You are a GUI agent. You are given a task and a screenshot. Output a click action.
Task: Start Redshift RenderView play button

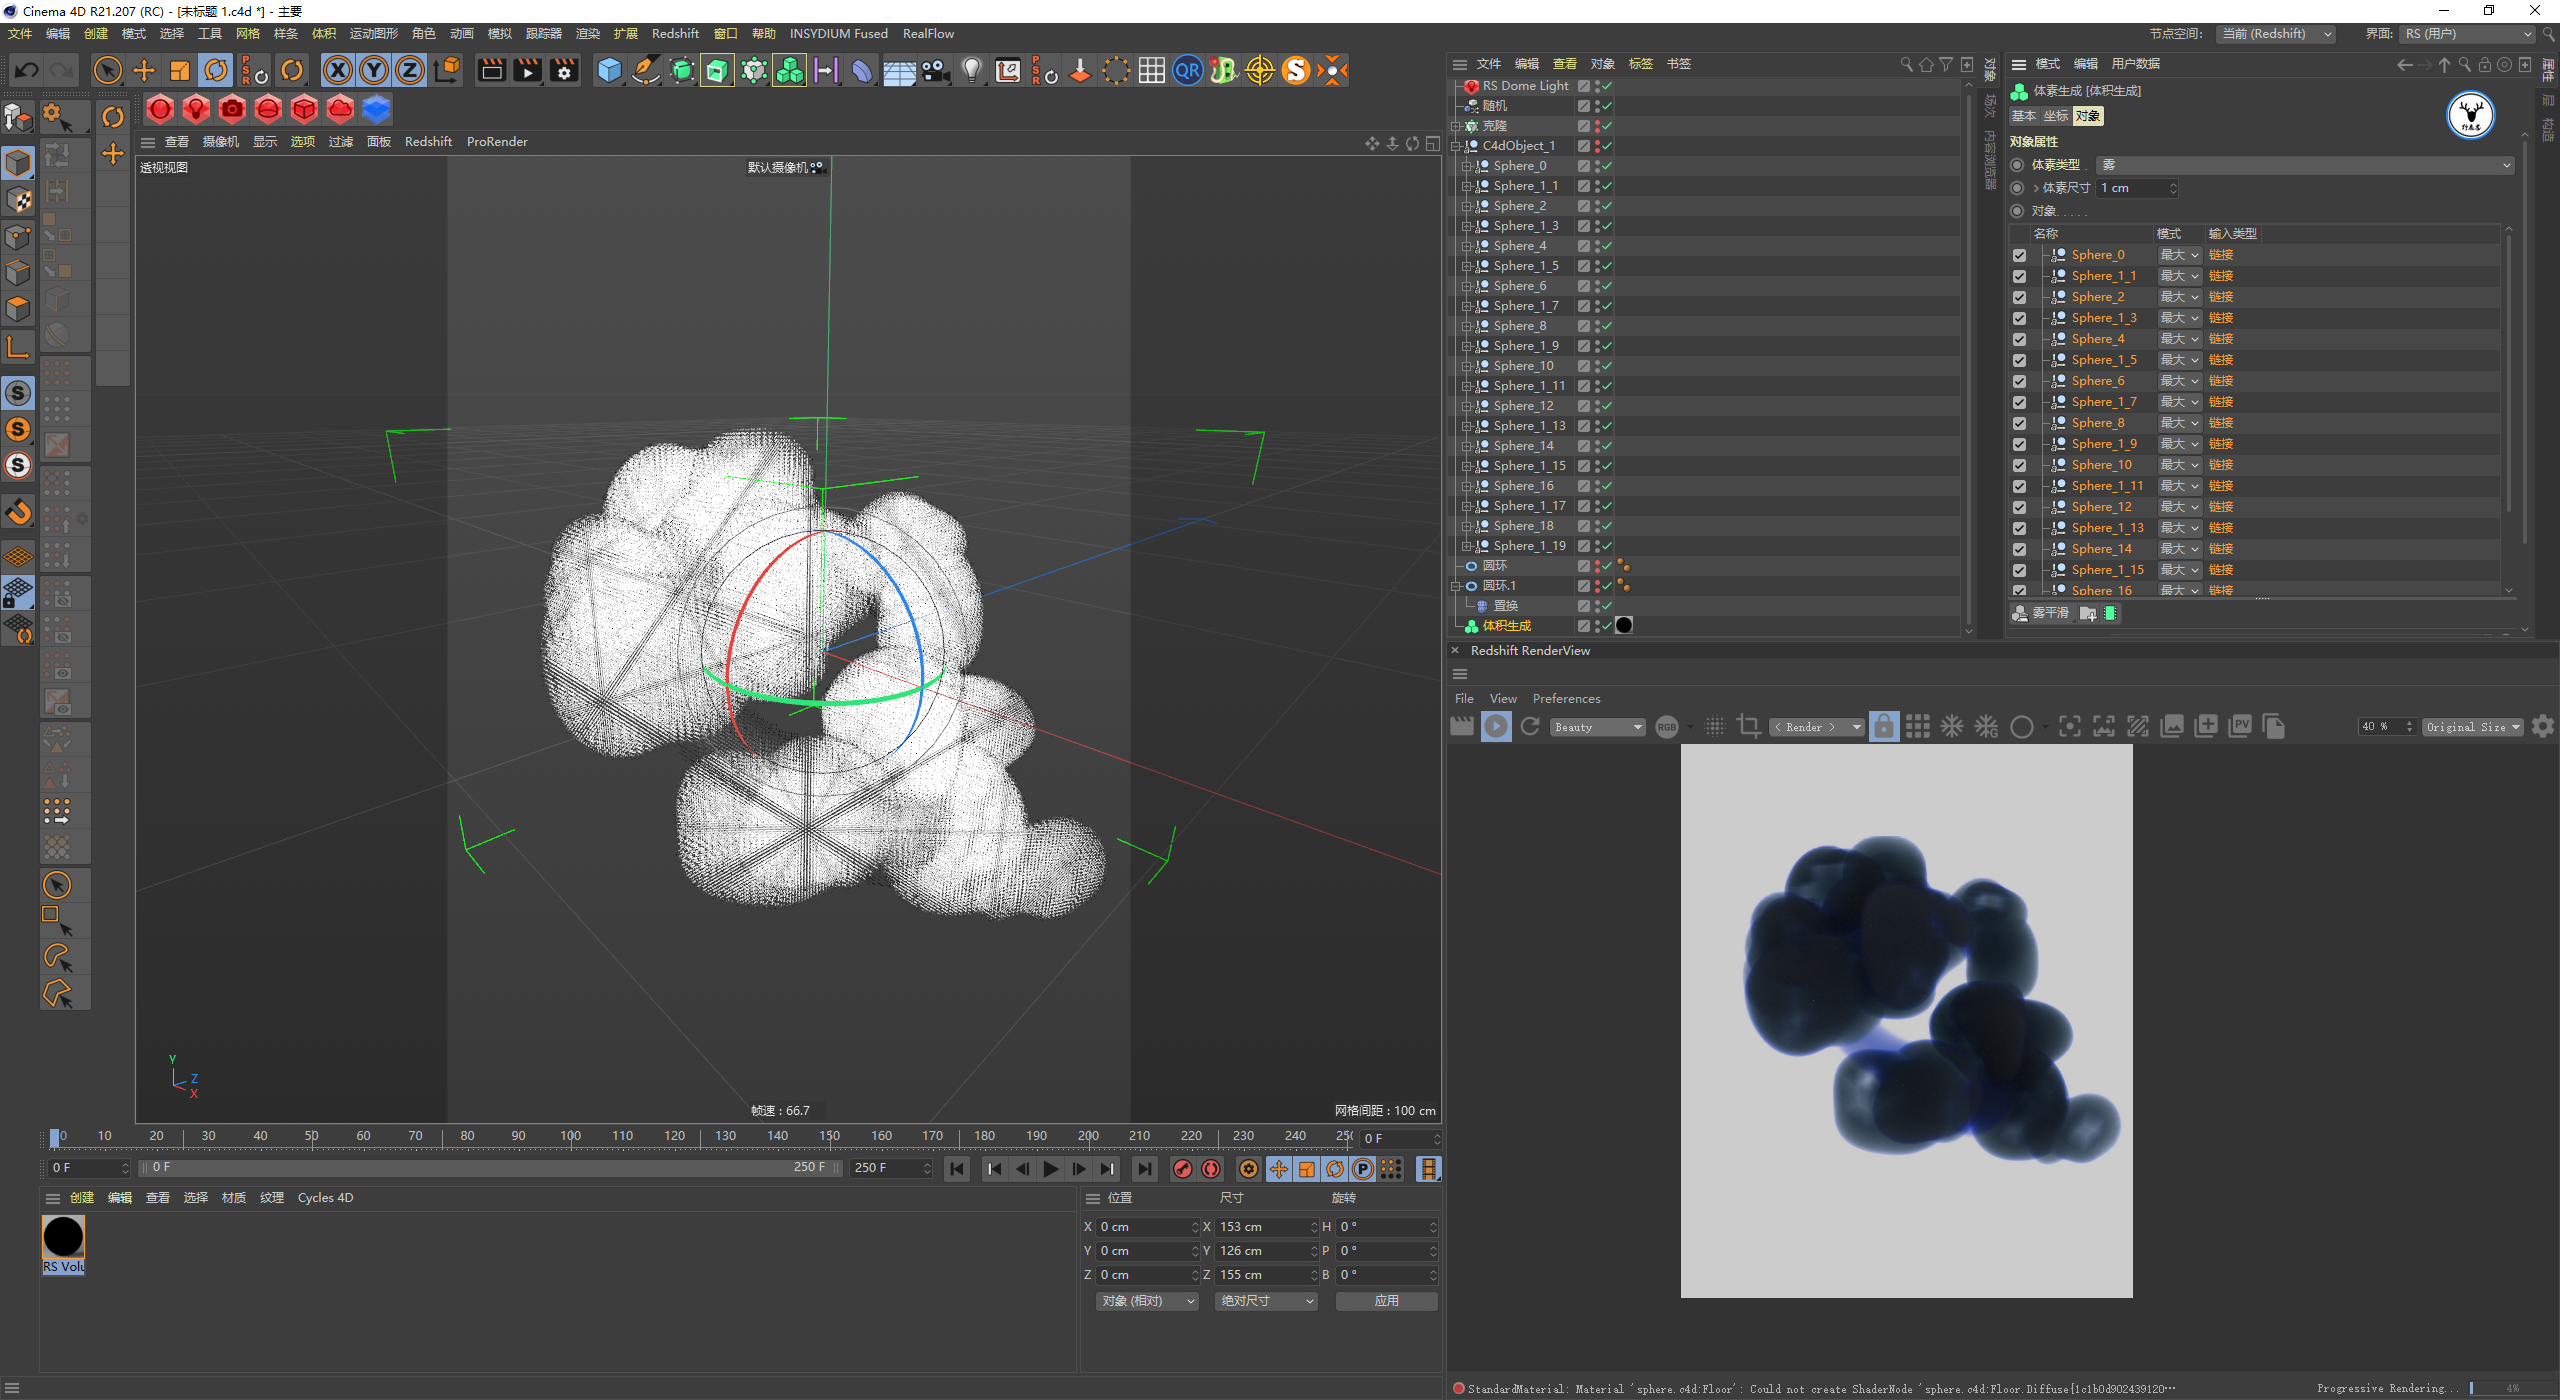pos(1496,727)
